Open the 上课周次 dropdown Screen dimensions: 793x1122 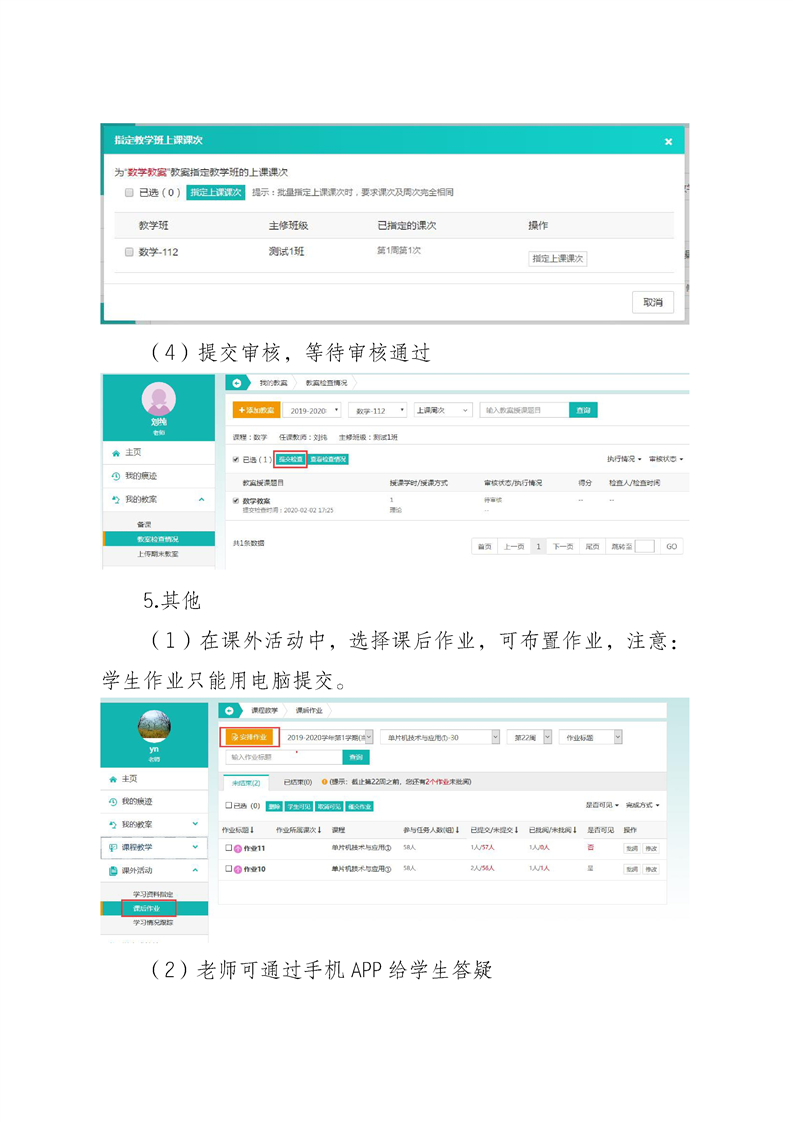[x=443, y=410]
